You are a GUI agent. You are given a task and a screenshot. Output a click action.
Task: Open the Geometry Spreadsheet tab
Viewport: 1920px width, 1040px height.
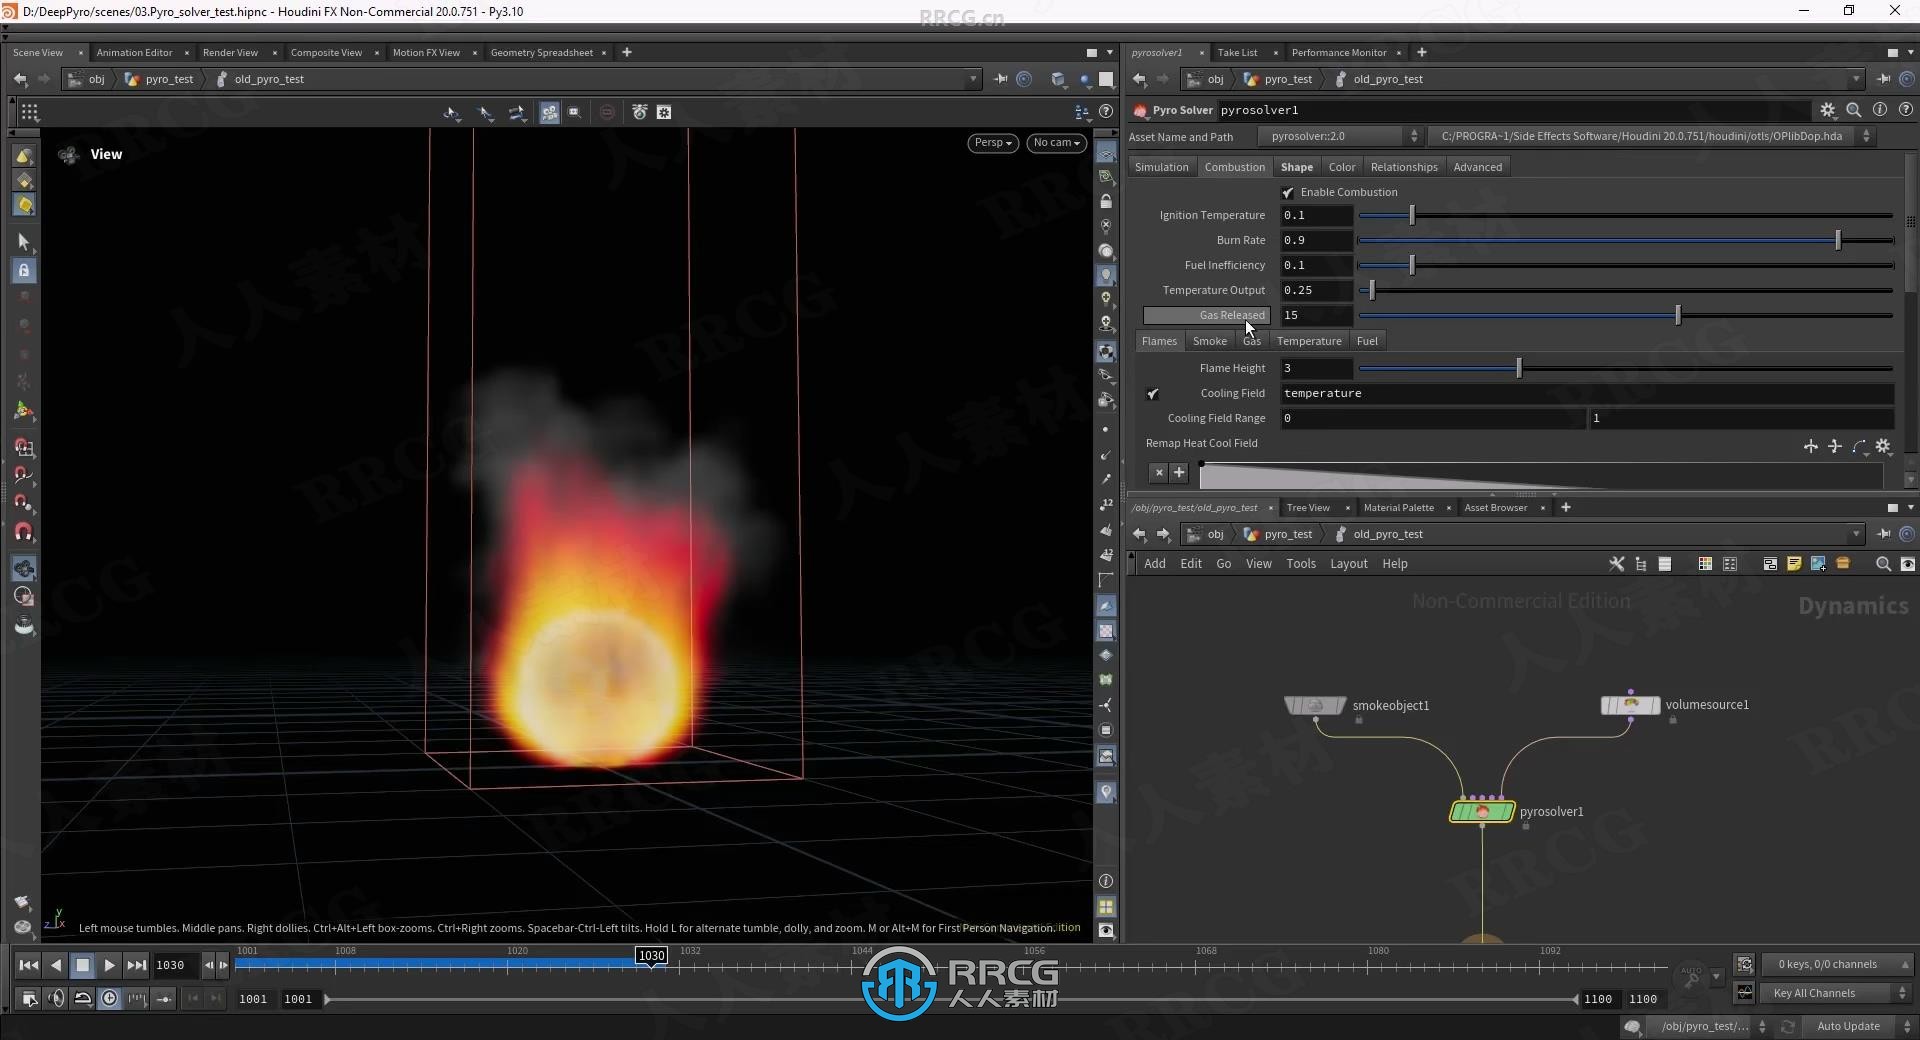[x=541, y=52]
